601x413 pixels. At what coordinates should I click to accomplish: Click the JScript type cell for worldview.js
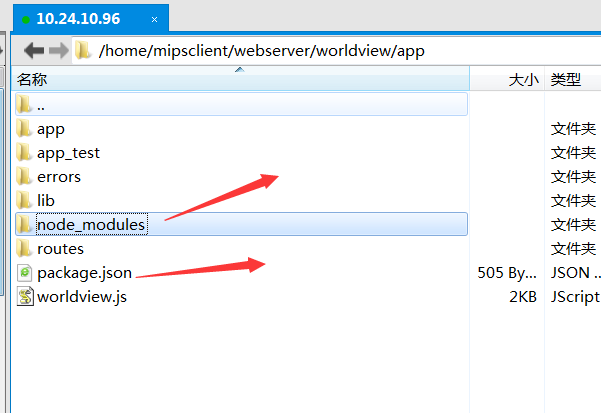pos(575,297)
